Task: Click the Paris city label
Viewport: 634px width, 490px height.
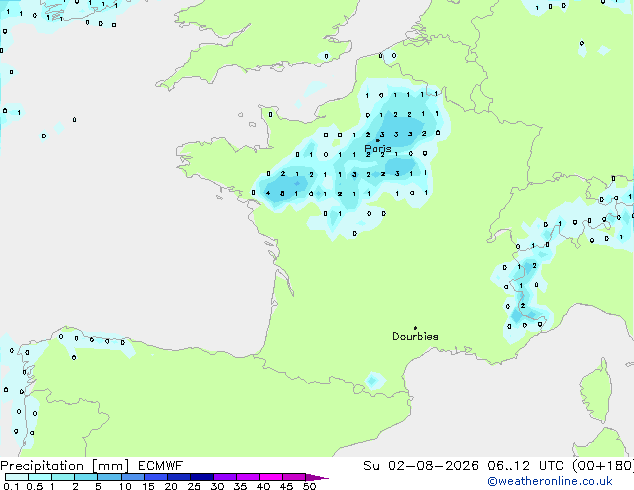Action: pos(378,148)
